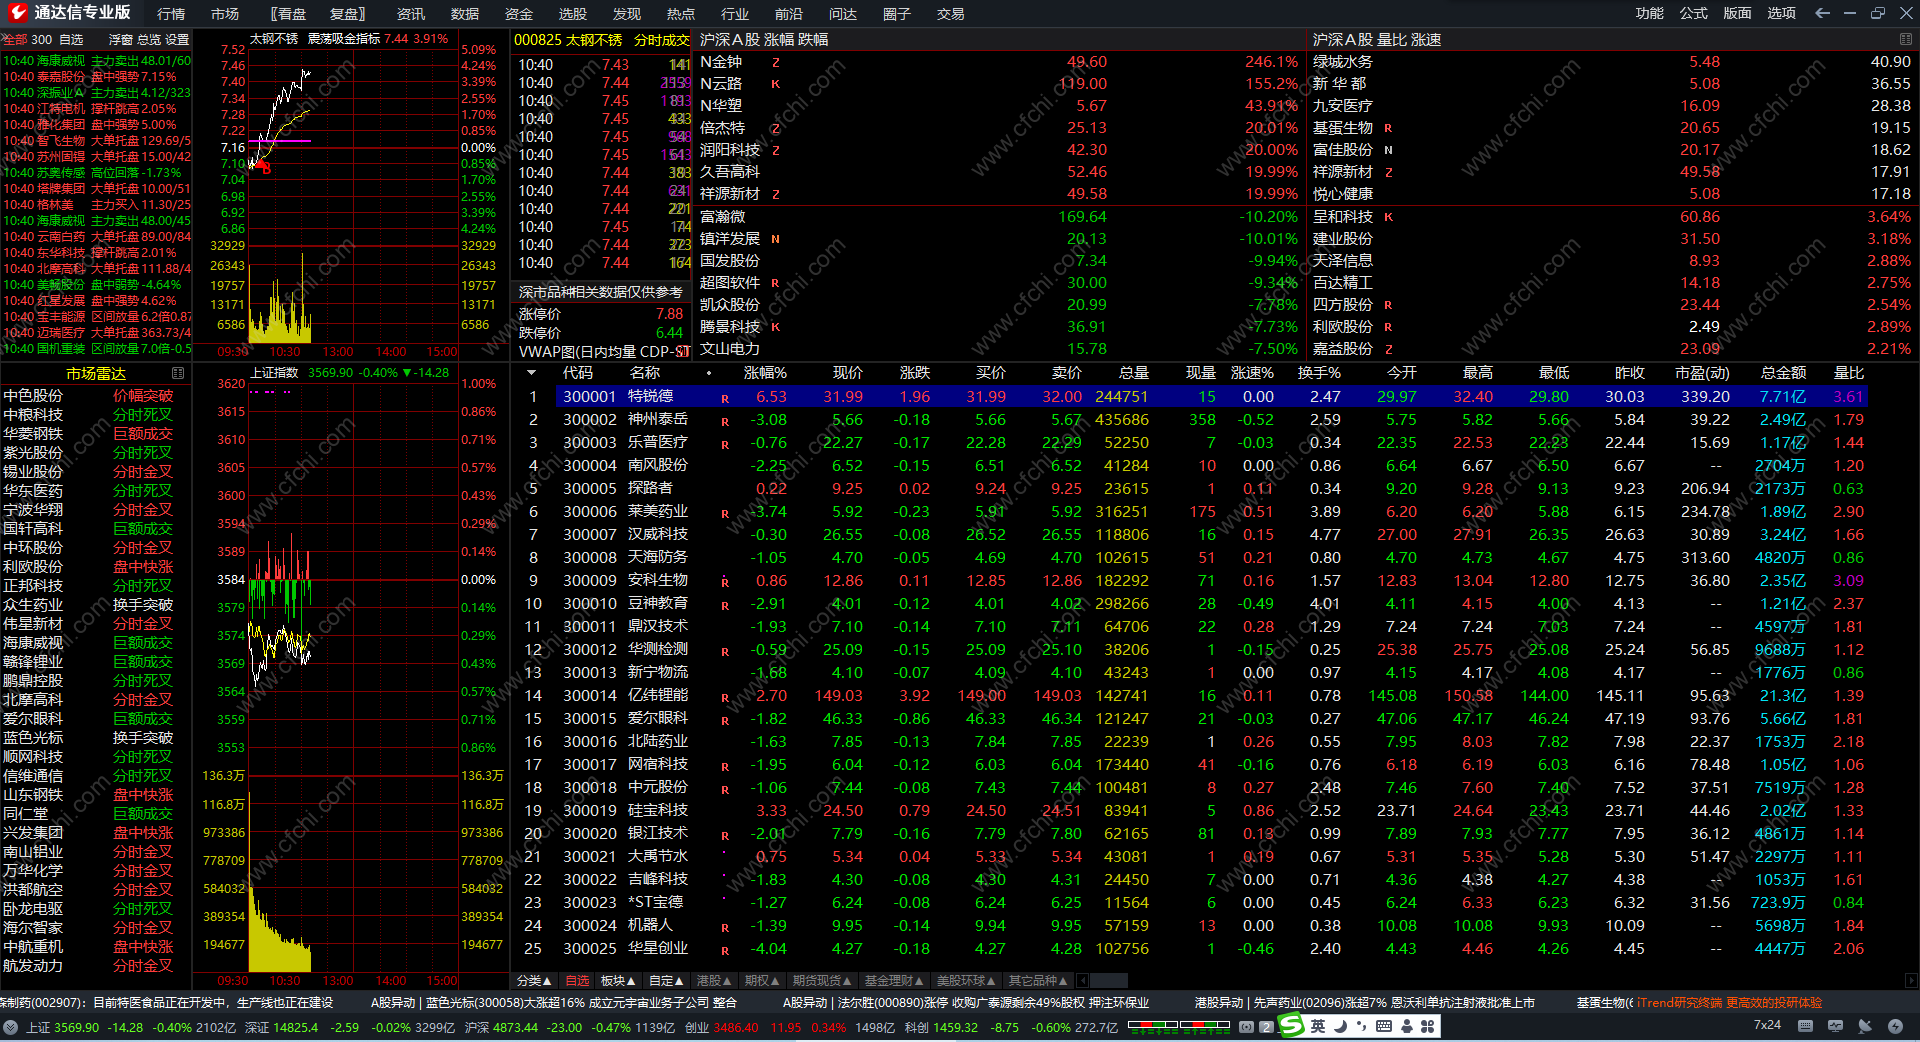Screen dimensions: 1920x1042
Task: Select 自选 filter in top-left alerts panel
Action: click(71, 40)
